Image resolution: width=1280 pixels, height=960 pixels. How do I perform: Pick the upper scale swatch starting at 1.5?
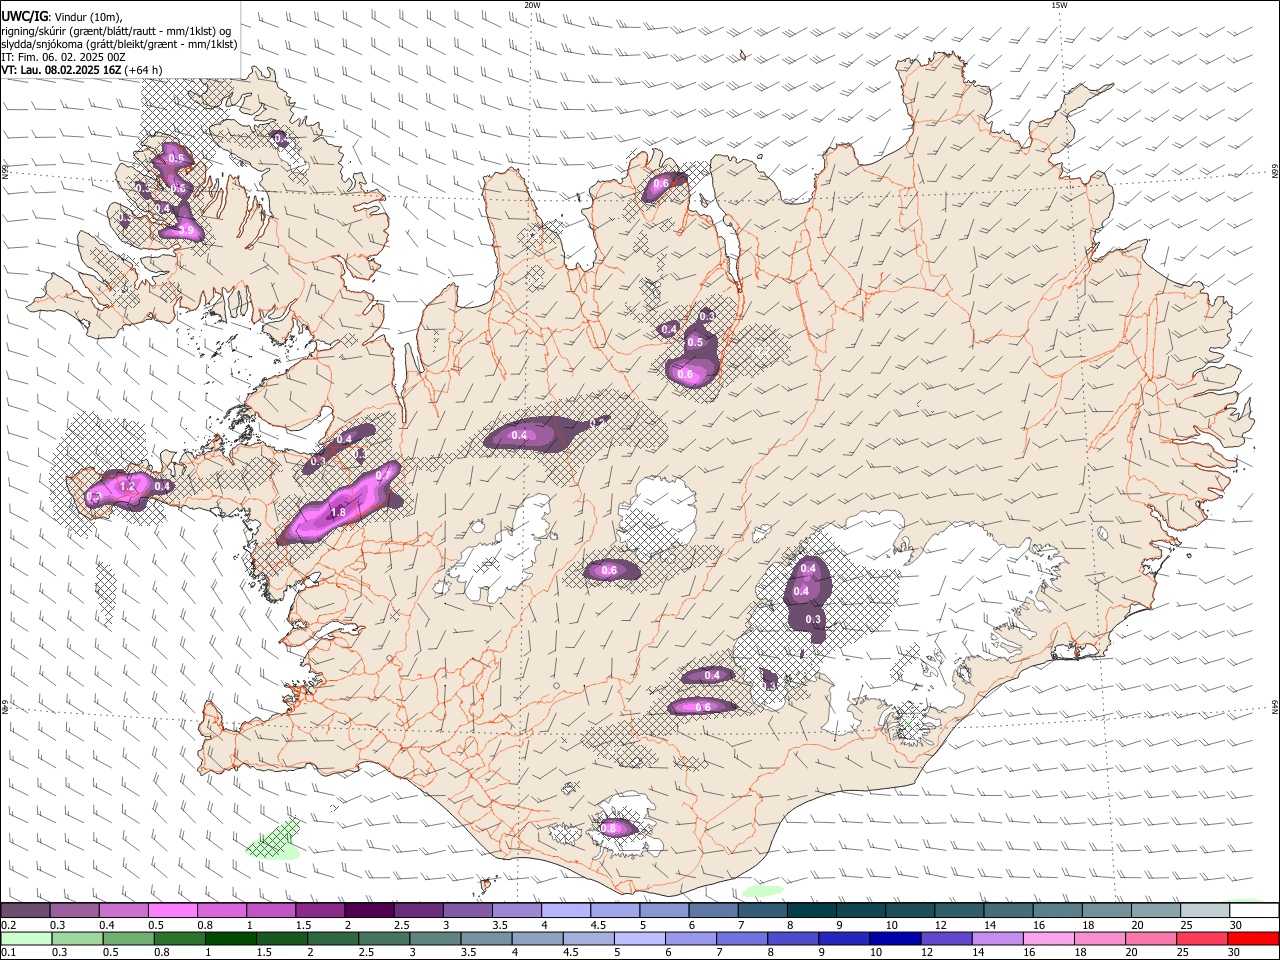320,910
